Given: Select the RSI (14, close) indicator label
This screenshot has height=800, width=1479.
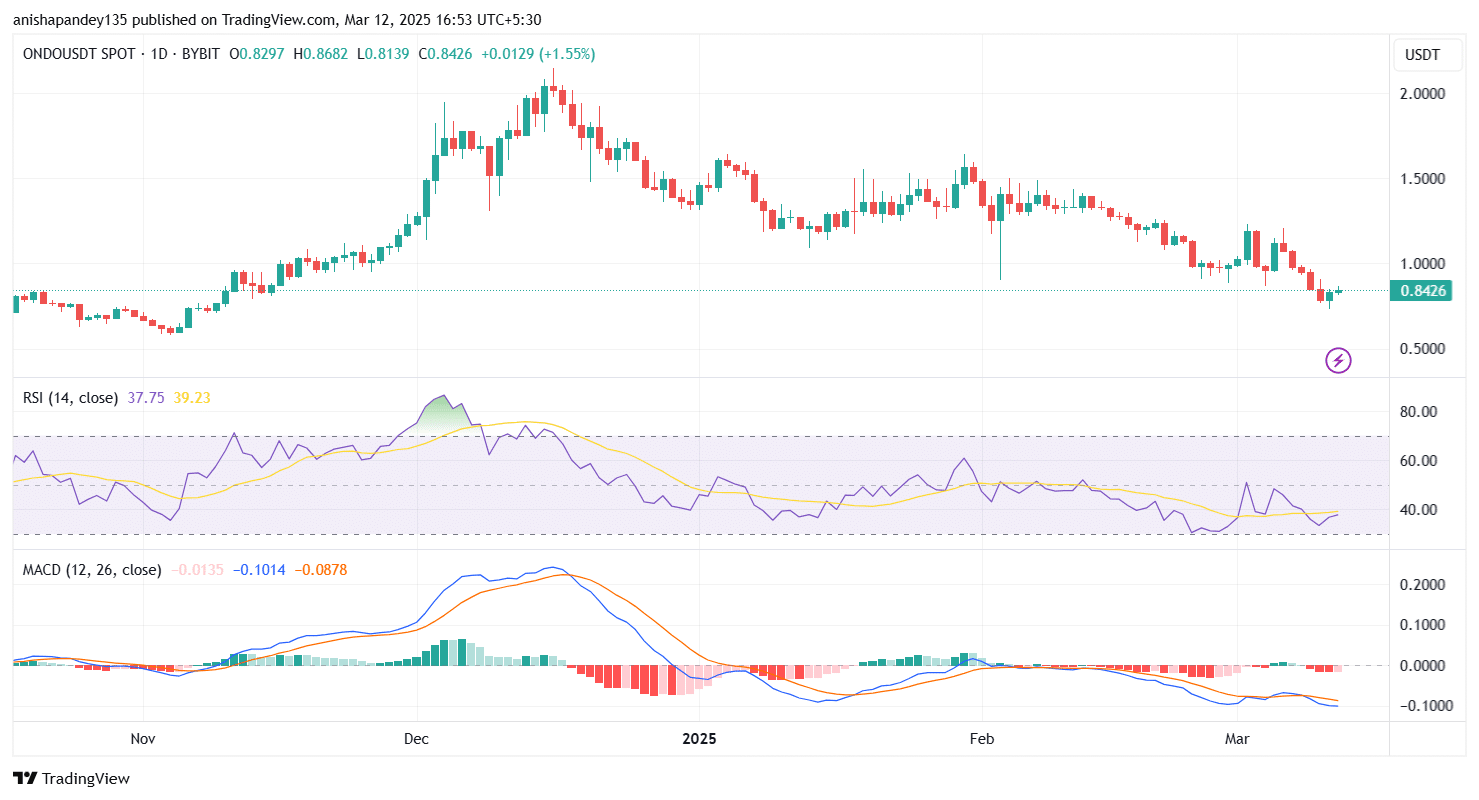Looking at the screenshot, I should tap(70, 398).
